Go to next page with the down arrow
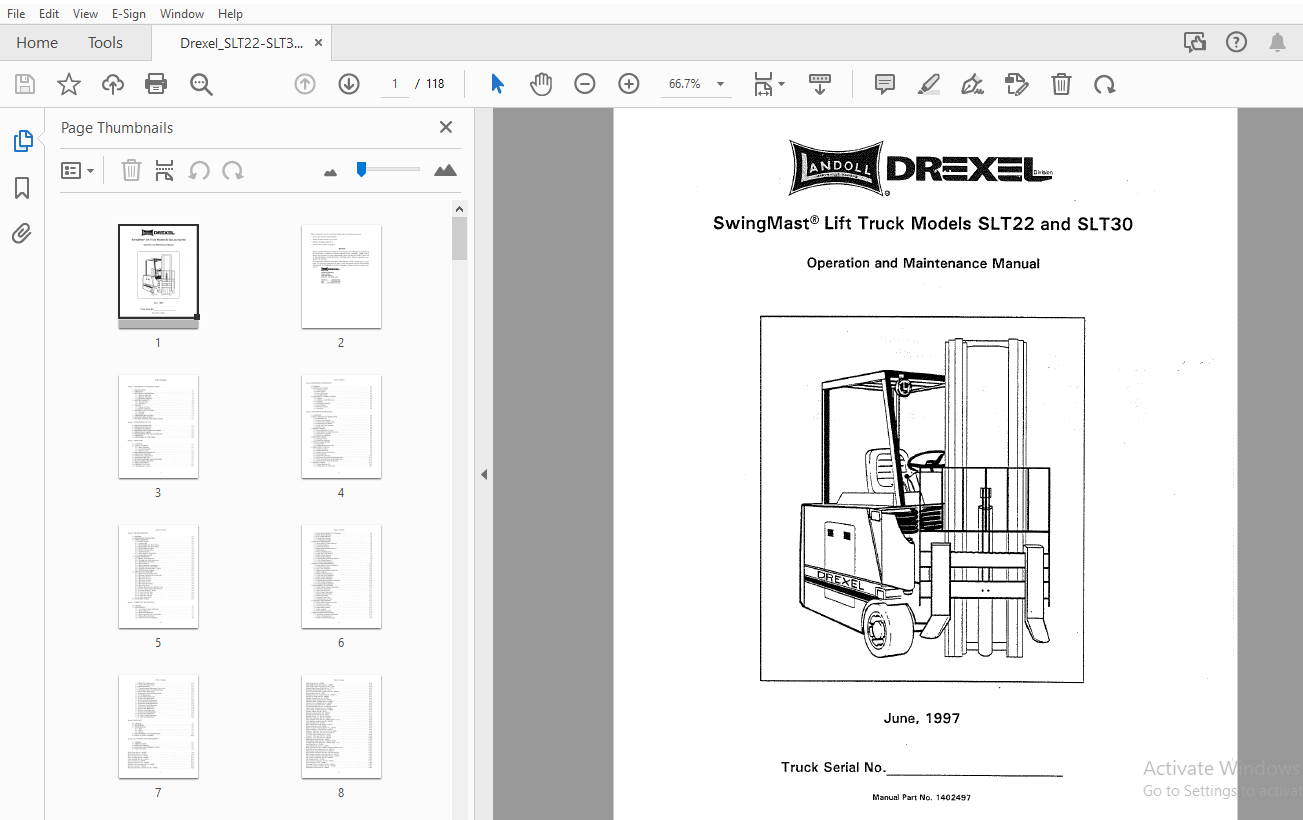Image resolution: width=1303 pixels, height=820 pixels. click(x=348, y=84)
